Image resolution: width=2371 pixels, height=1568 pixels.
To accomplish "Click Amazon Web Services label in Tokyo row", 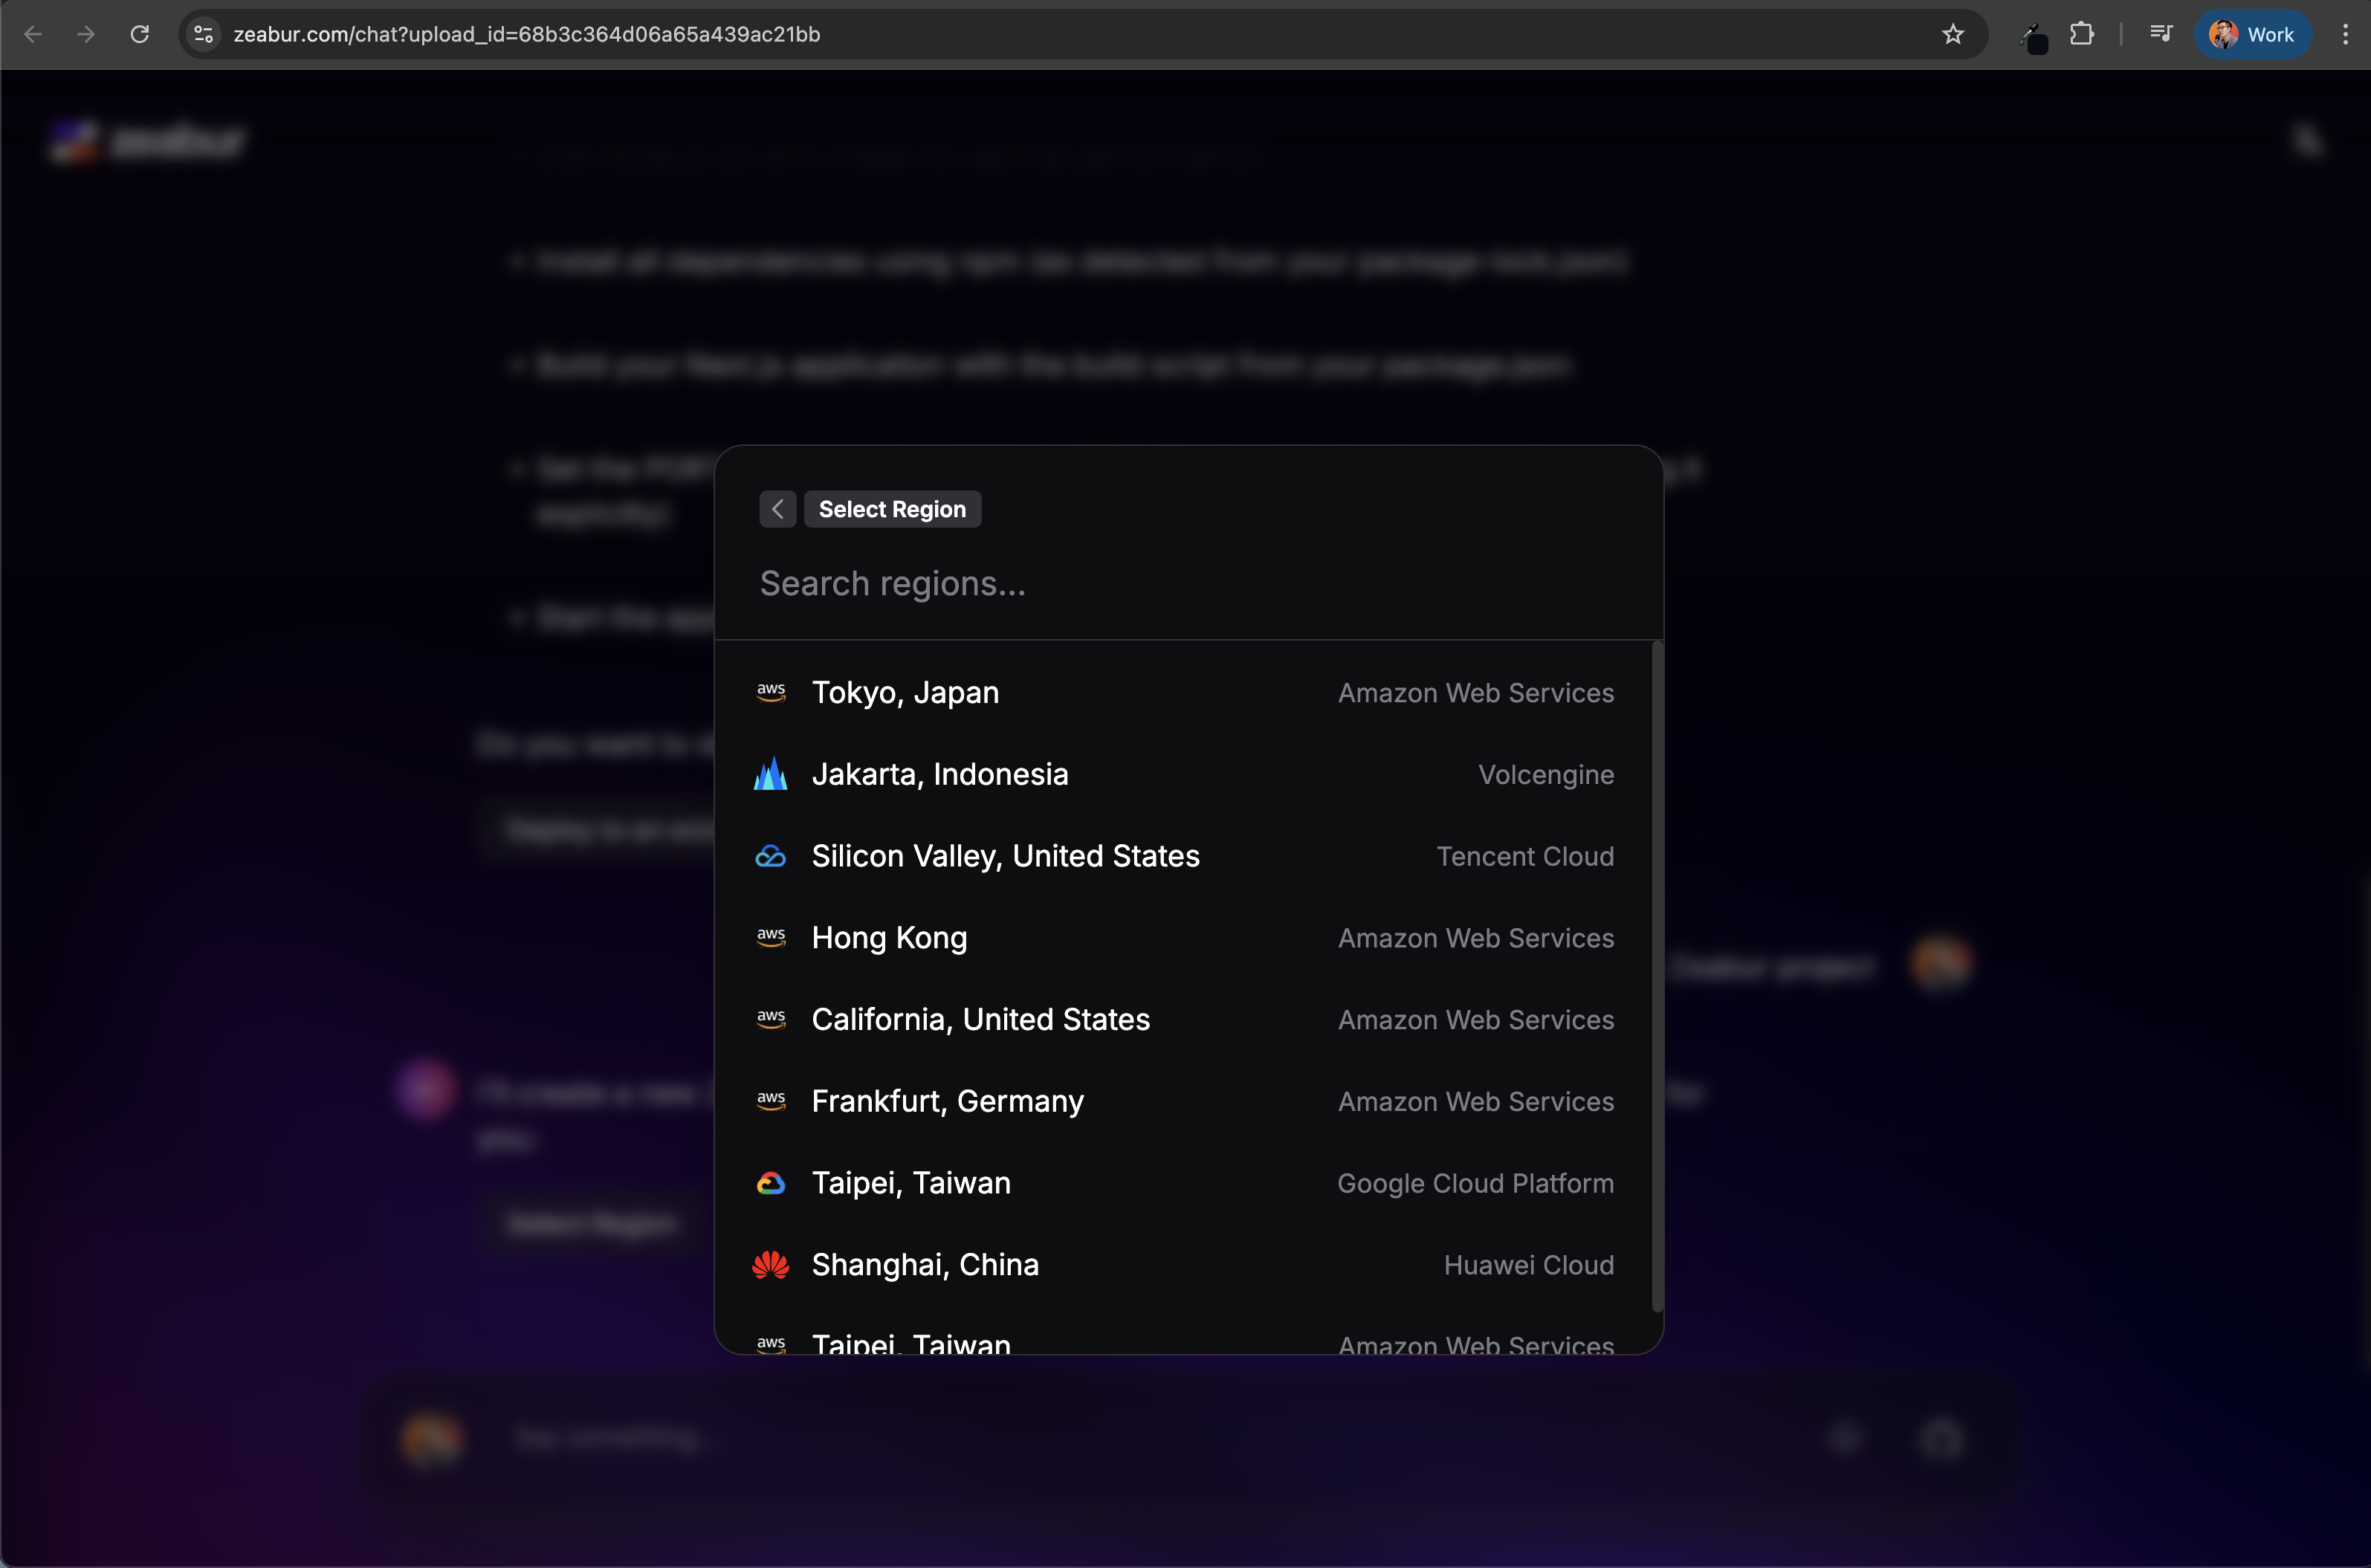I will point(1476,693).
